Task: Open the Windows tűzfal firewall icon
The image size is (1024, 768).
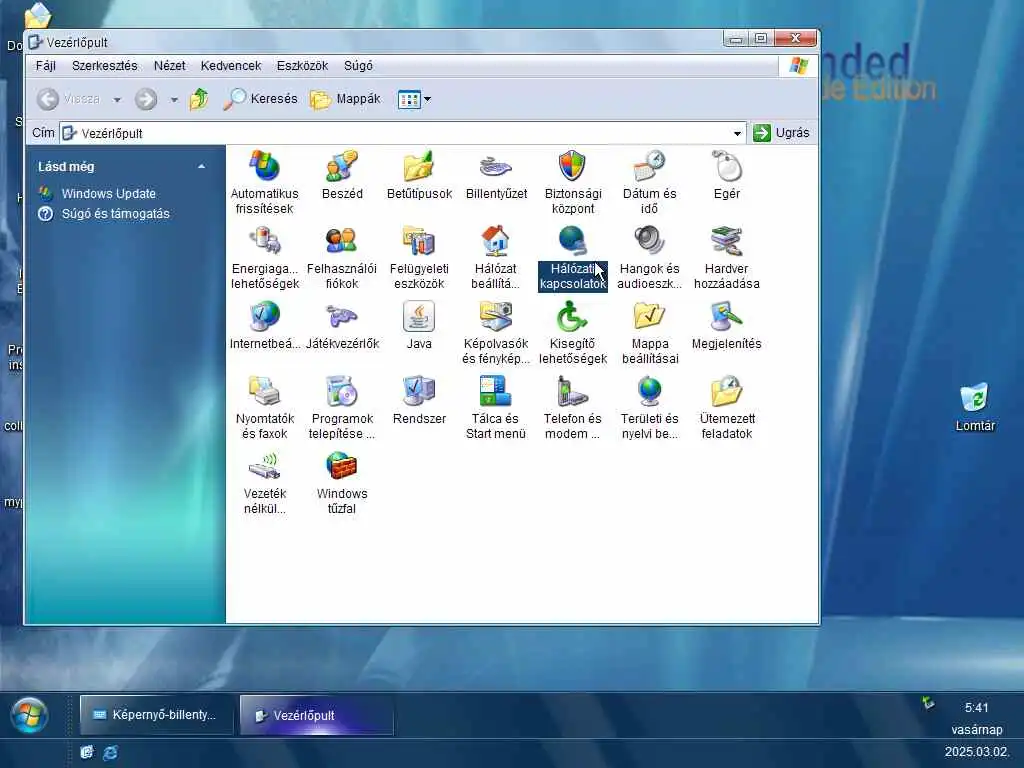Action: click(x=342, y=483)
